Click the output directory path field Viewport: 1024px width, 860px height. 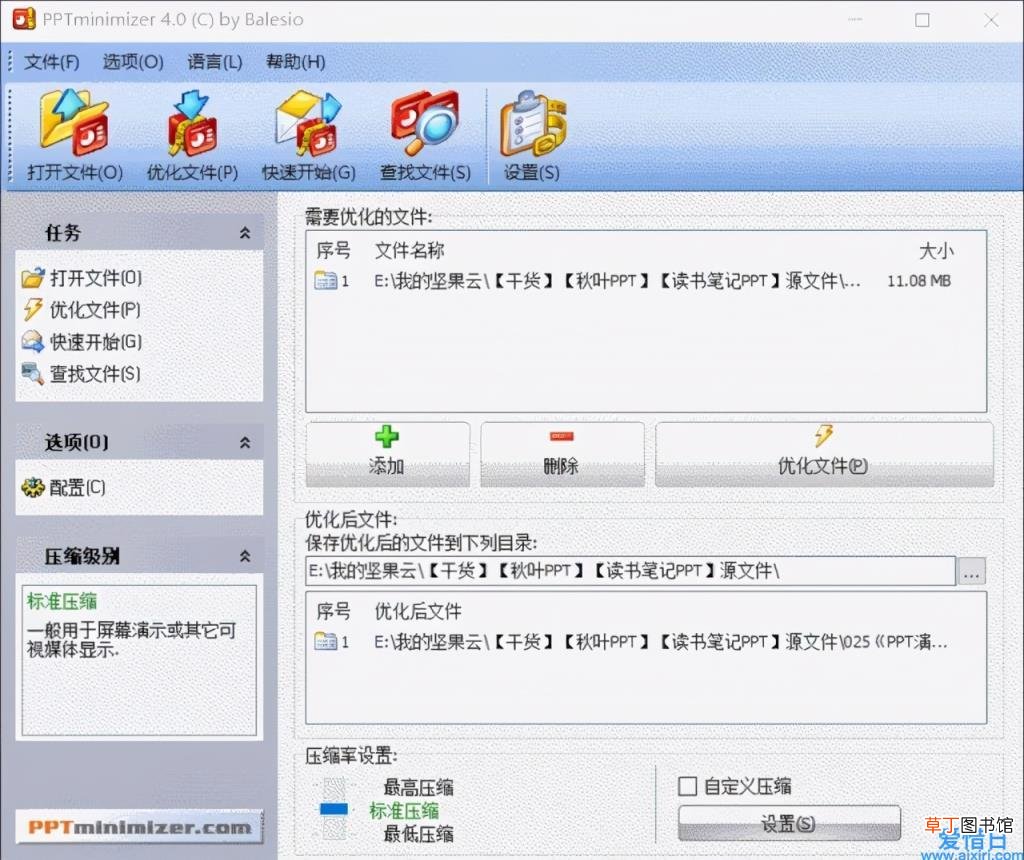pos(630,571)
